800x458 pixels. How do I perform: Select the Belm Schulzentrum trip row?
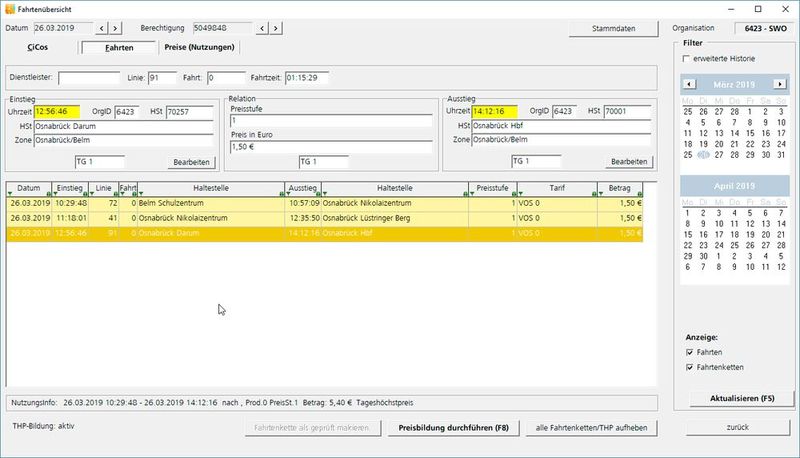(x=200, y=203)
